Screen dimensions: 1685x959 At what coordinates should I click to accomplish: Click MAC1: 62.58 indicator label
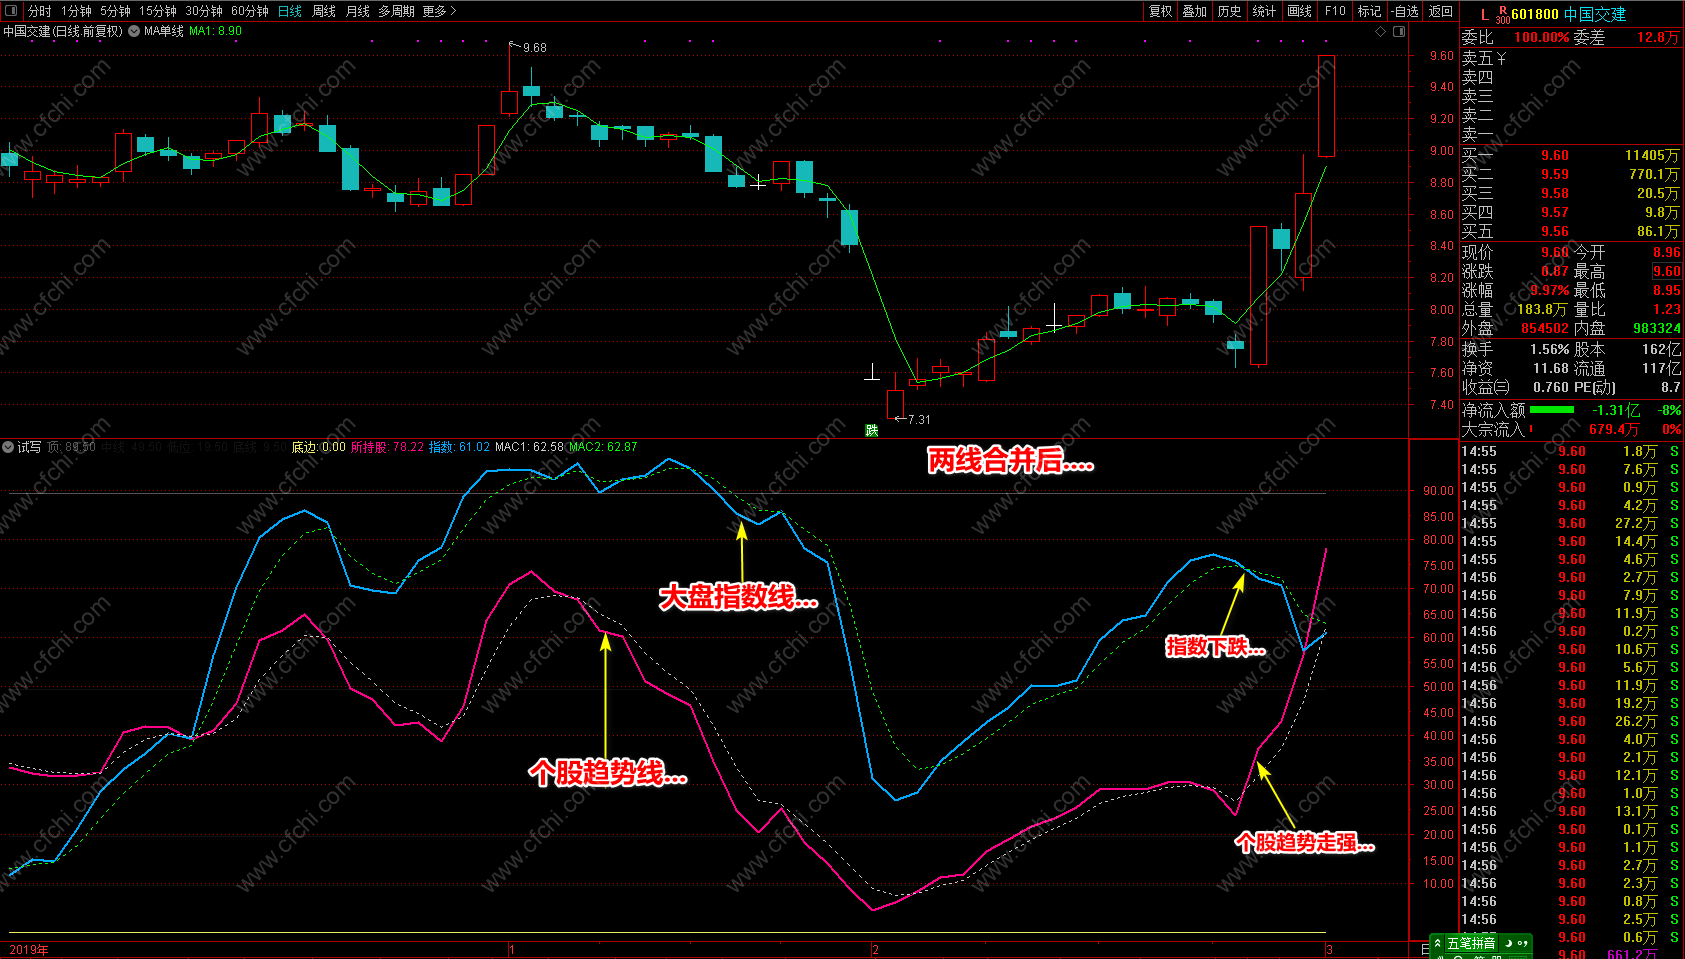coord(529,447)
